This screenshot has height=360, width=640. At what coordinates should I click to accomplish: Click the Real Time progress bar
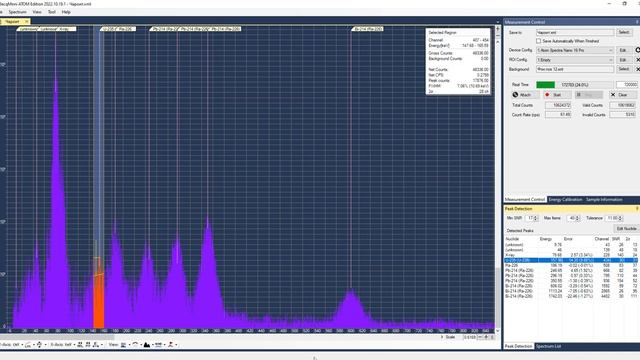574,84
